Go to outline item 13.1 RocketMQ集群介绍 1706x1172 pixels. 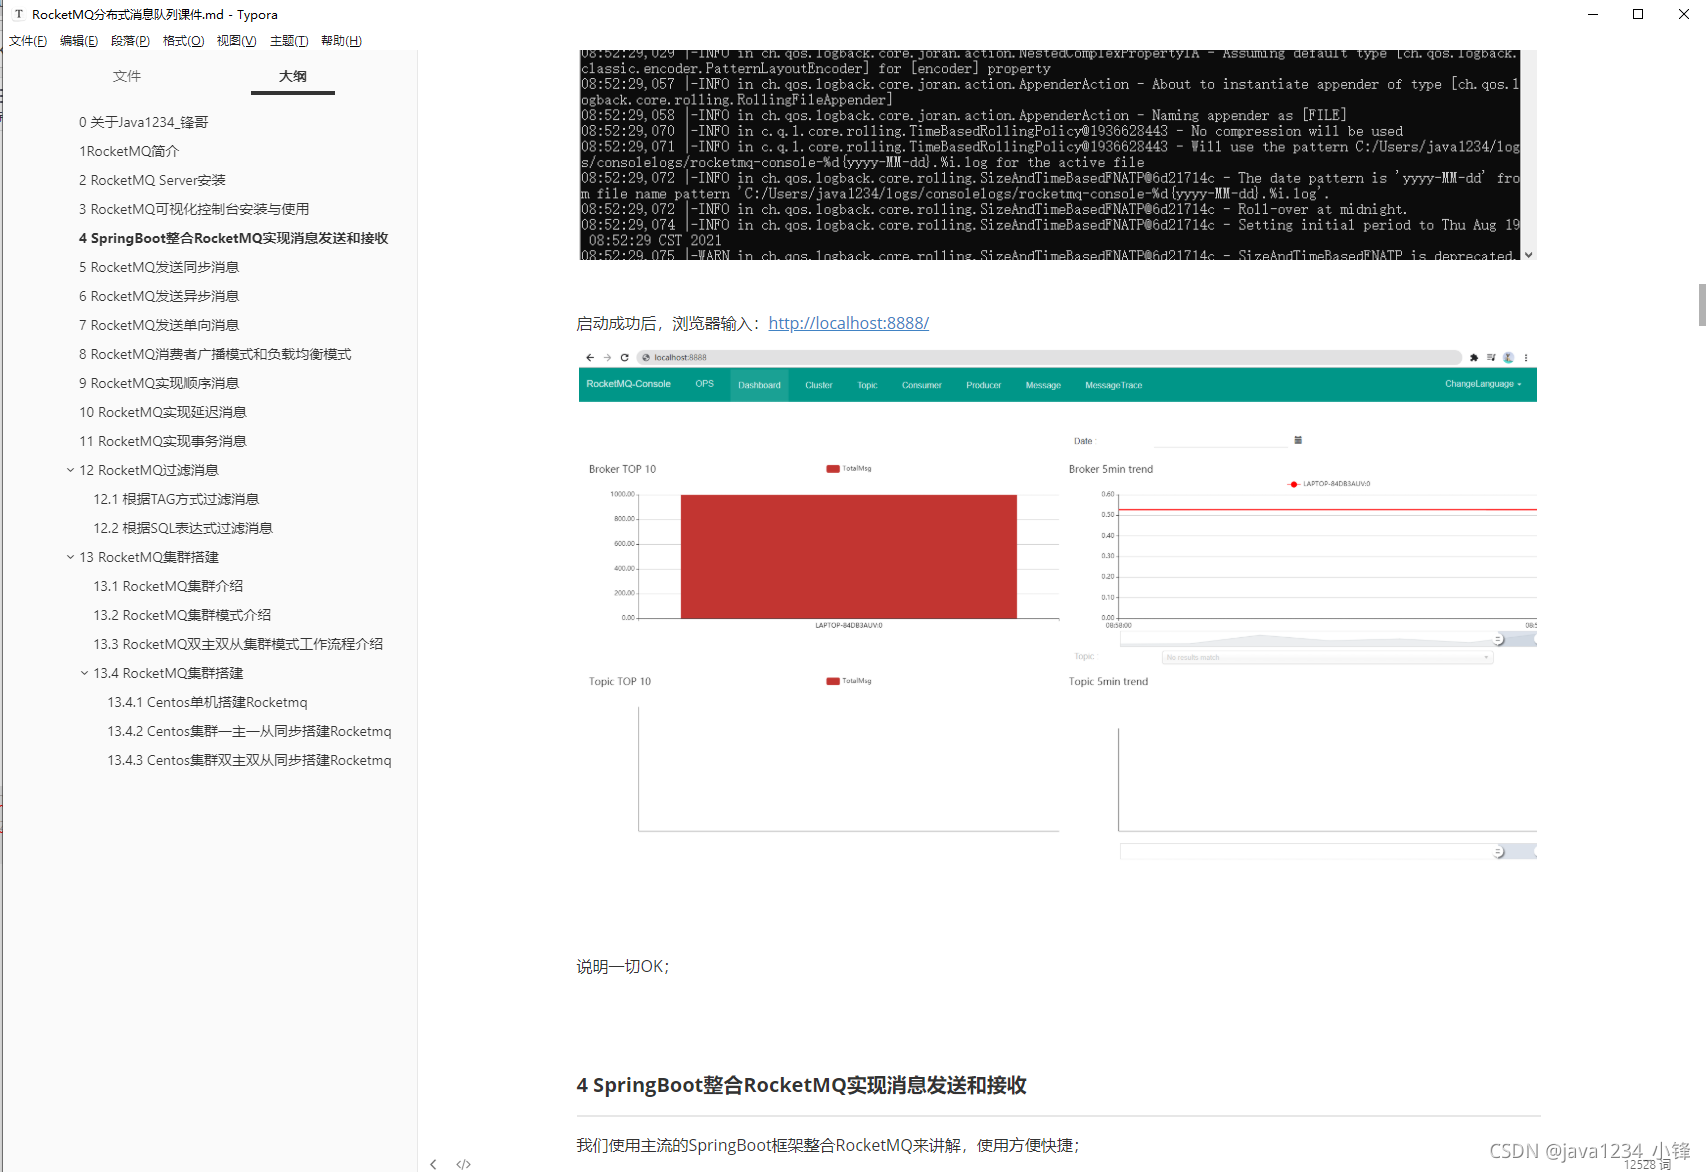168,586
